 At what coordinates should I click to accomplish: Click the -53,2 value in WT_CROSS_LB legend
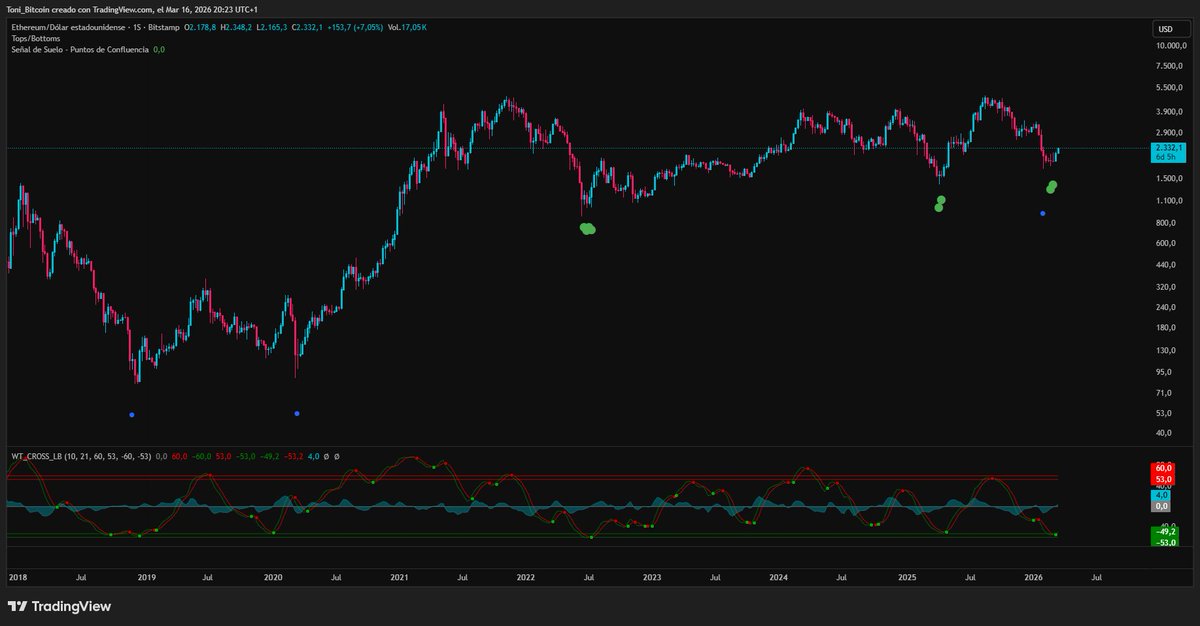[294, 456]
